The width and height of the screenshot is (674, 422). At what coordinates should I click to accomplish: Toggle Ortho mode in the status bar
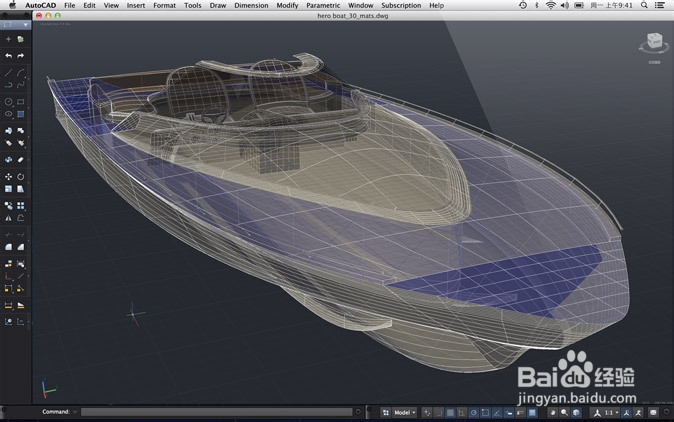[462, 412]
